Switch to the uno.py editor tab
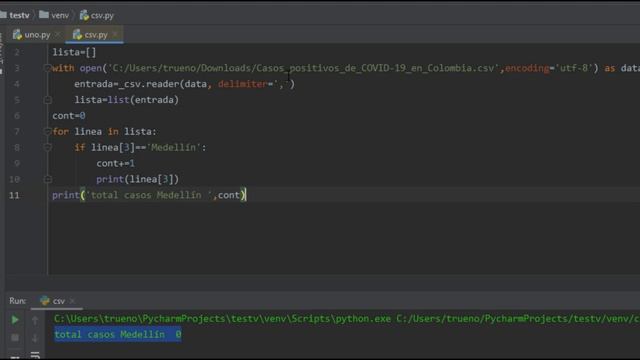This screenshot has width=640, height=360. click(x=32, y=35)
